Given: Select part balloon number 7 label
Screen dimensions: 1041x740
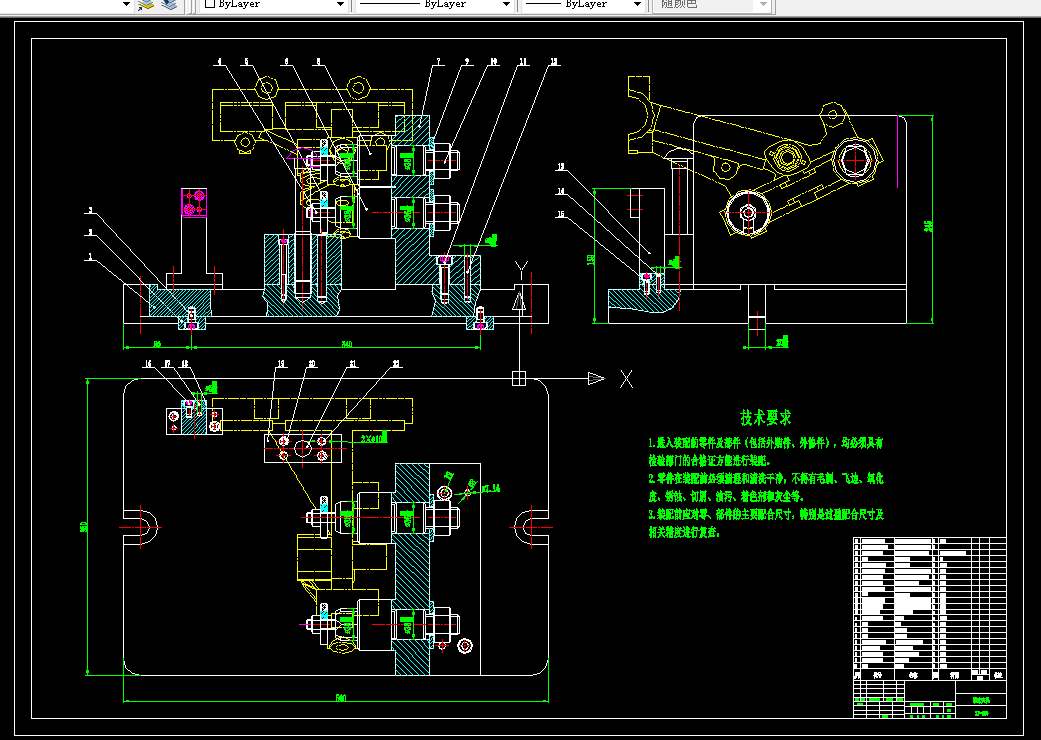Looking at the screenshot, I should pyautogui.click(x=438, y=62).
